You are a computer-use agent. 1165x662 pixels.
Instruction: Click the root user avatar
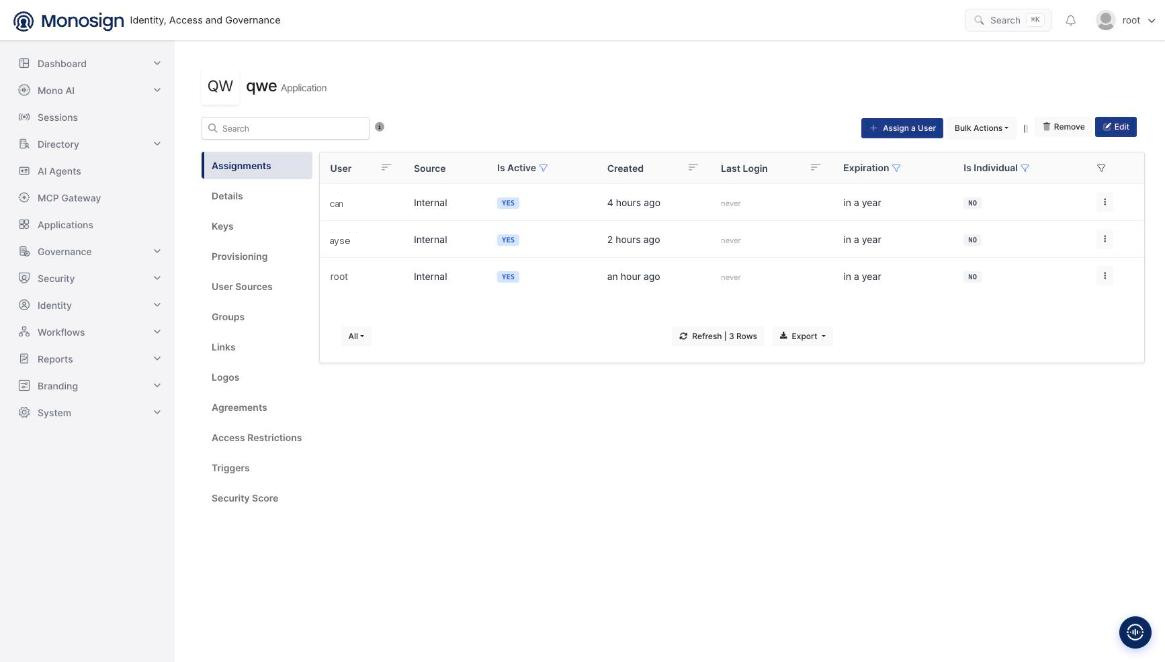coord(1106,21)
